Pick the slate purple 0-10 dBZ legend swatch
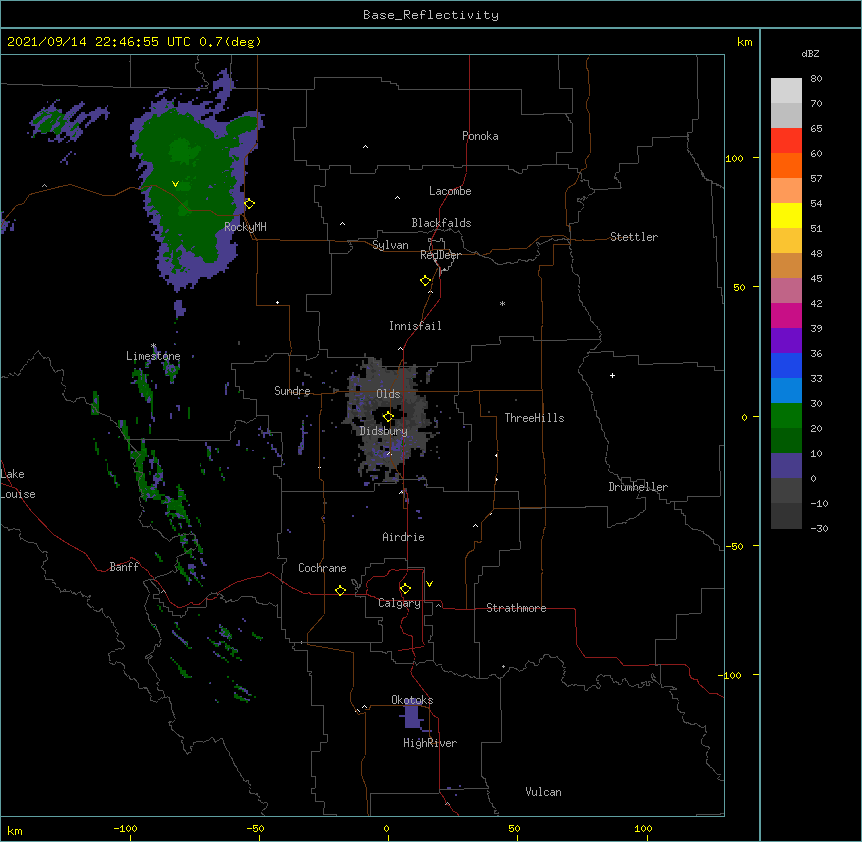This screenshot has width=862, height=842. (786, 466)
